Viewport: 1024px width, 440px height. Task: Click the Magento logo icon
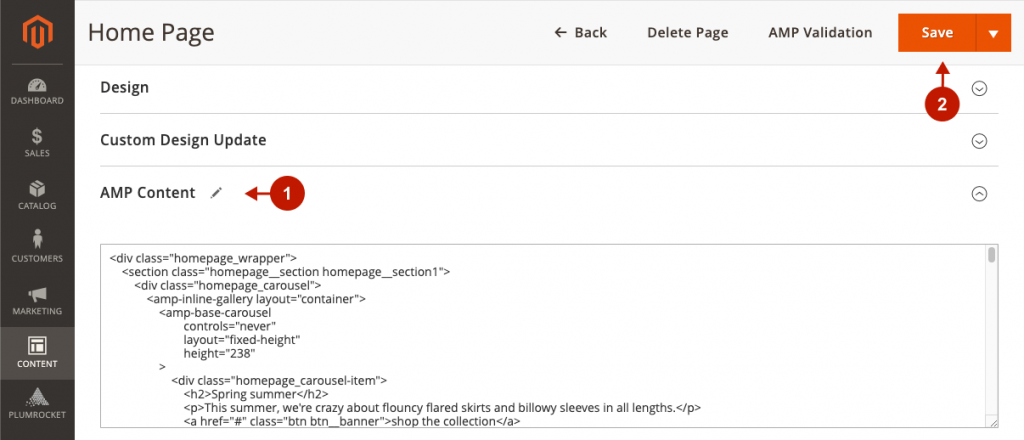coord(37,34)
